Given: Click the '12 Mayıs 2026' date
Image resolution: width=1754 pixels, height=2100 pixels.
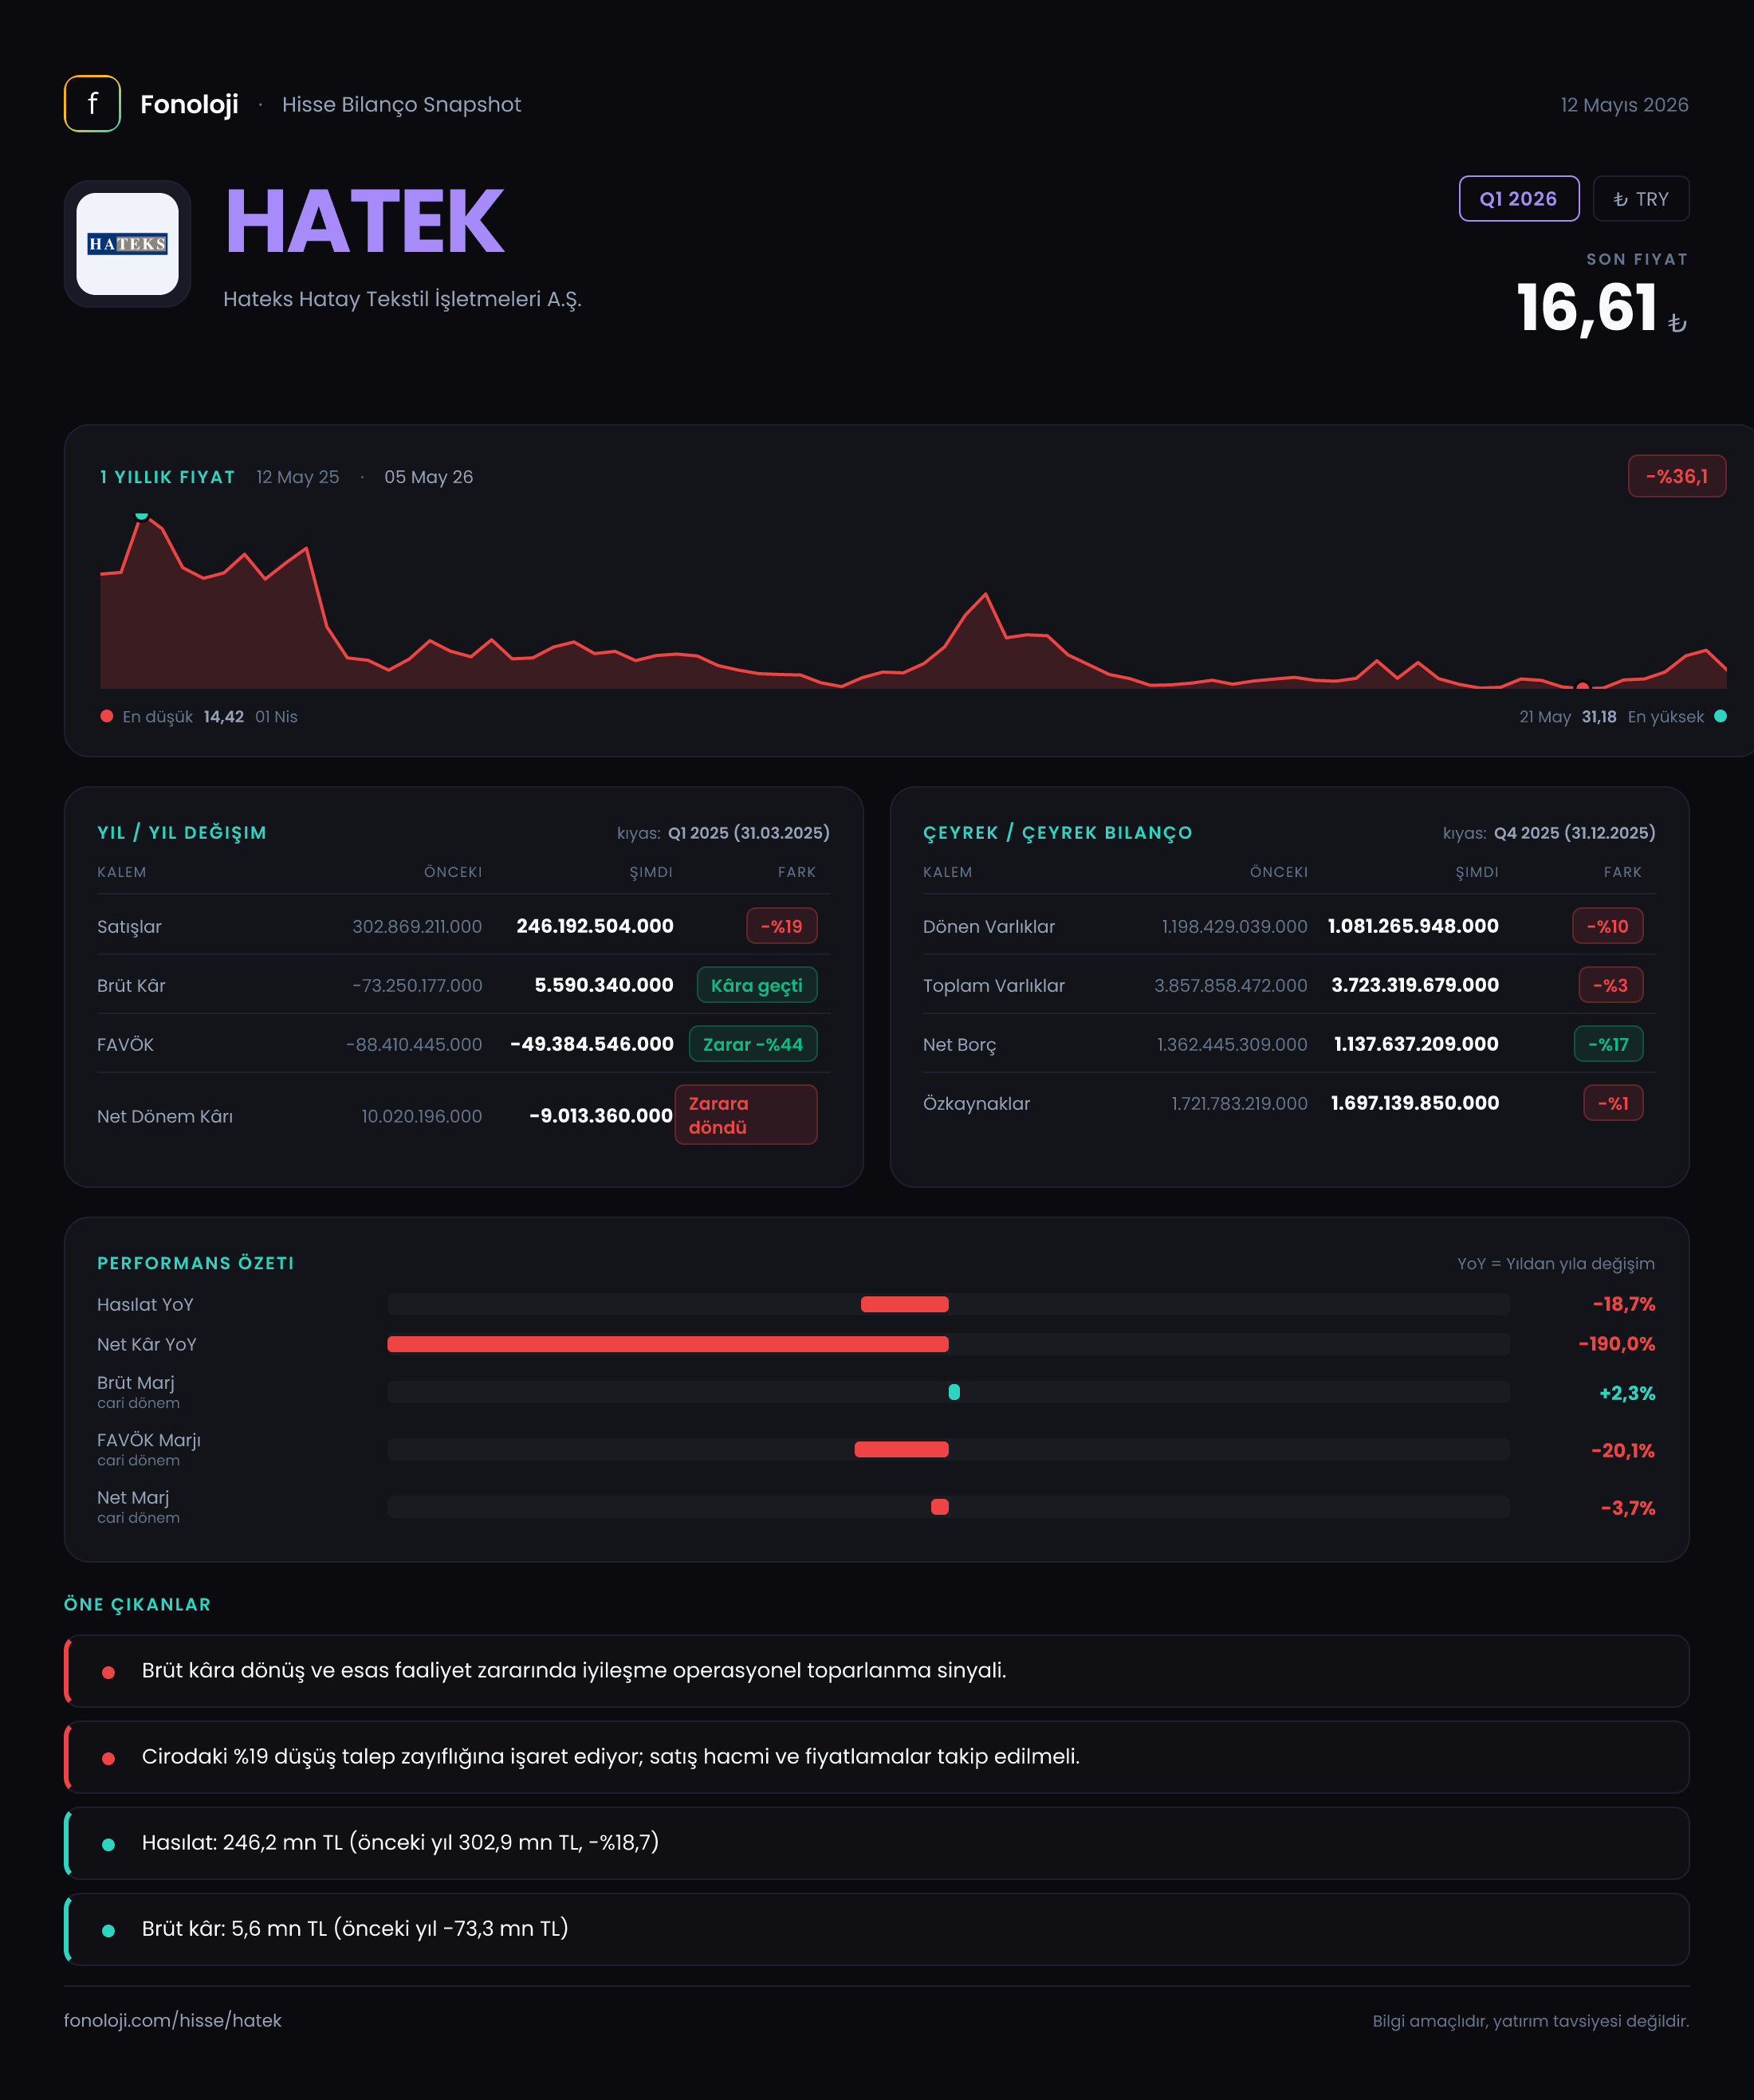Looking at the screenshot, I should [1624, 105].
